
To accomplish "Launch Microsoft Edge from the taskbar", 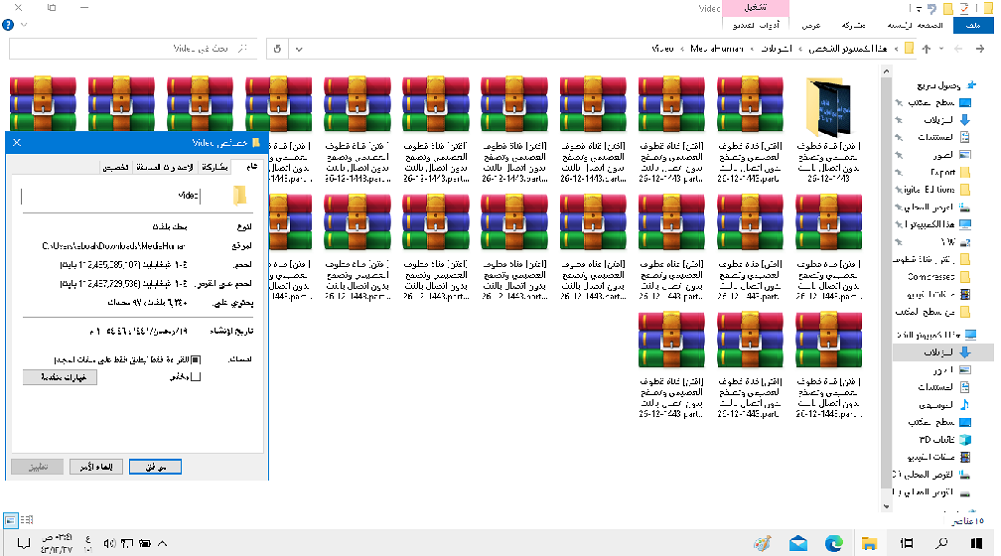I will point(835,543).
